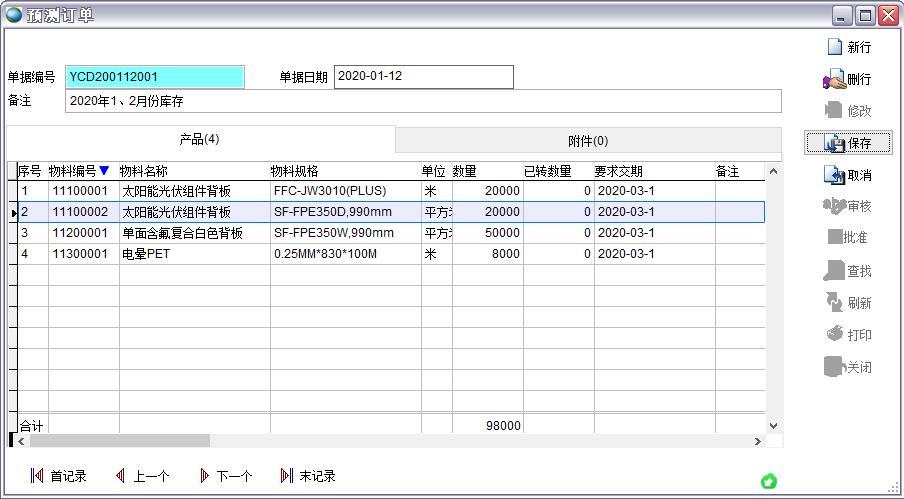Click the New (新行) document icon

[834, 47]
